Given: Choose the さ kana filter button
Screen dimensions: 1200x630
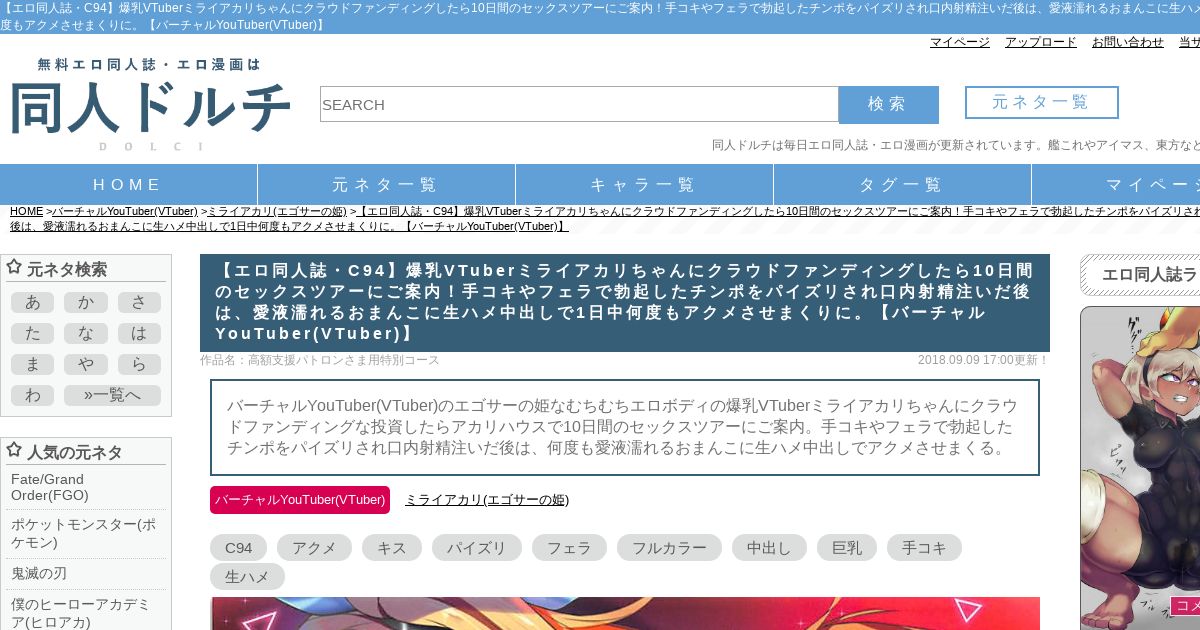Looking at the screenshot, I should [x=139, y=303].
